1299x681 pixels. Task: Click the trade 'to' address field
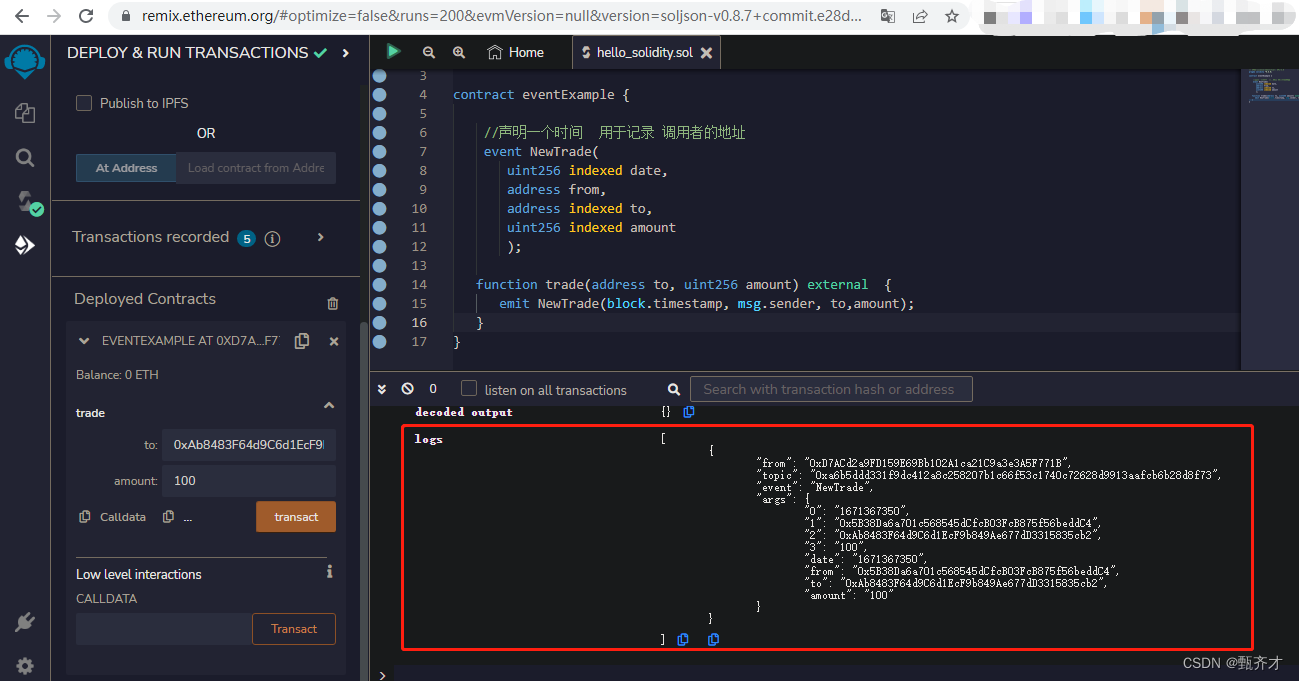249,445
